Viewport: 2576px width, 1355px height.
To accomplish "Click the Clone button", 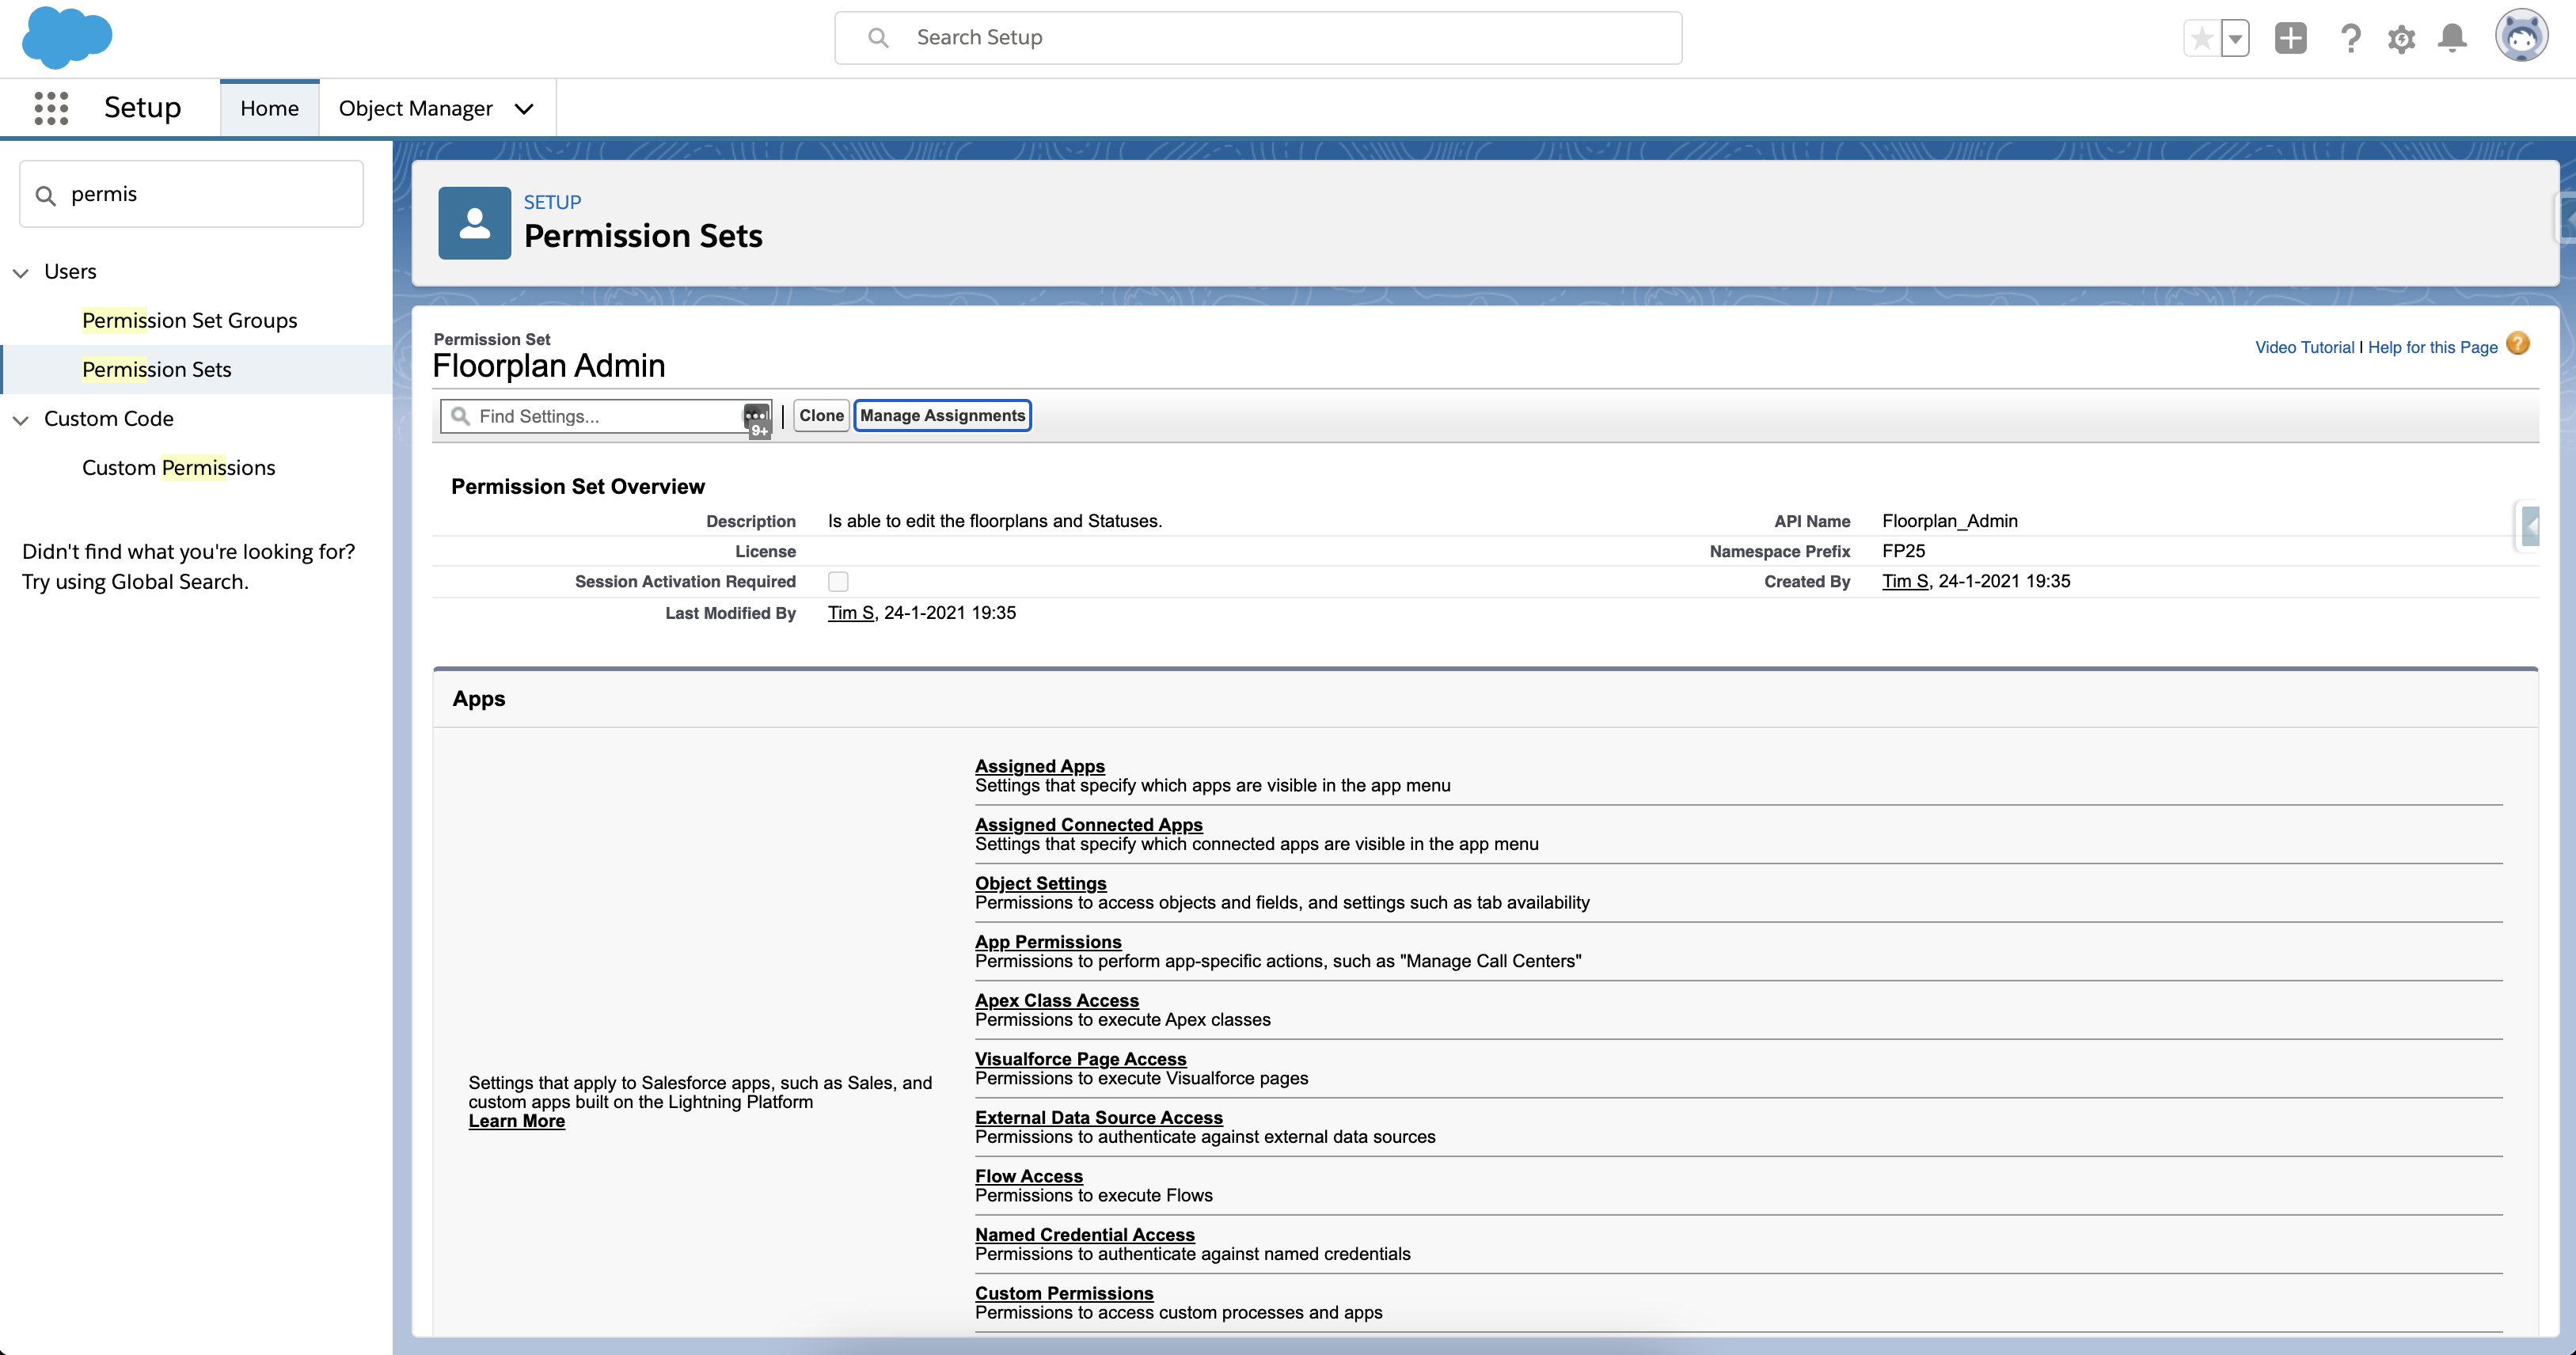I will (820, 415).
